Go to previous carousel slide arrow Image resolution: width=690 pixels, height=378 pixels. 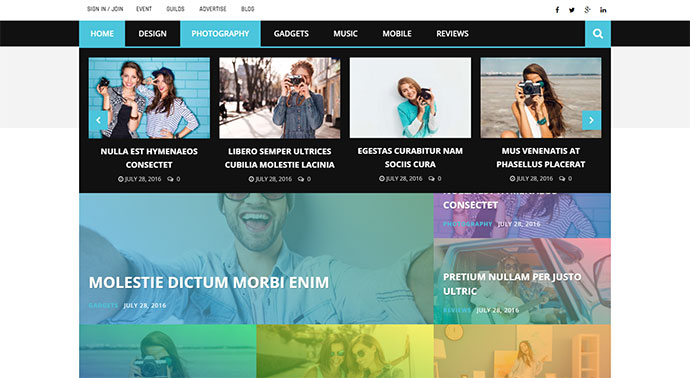(x=98, y=120)
